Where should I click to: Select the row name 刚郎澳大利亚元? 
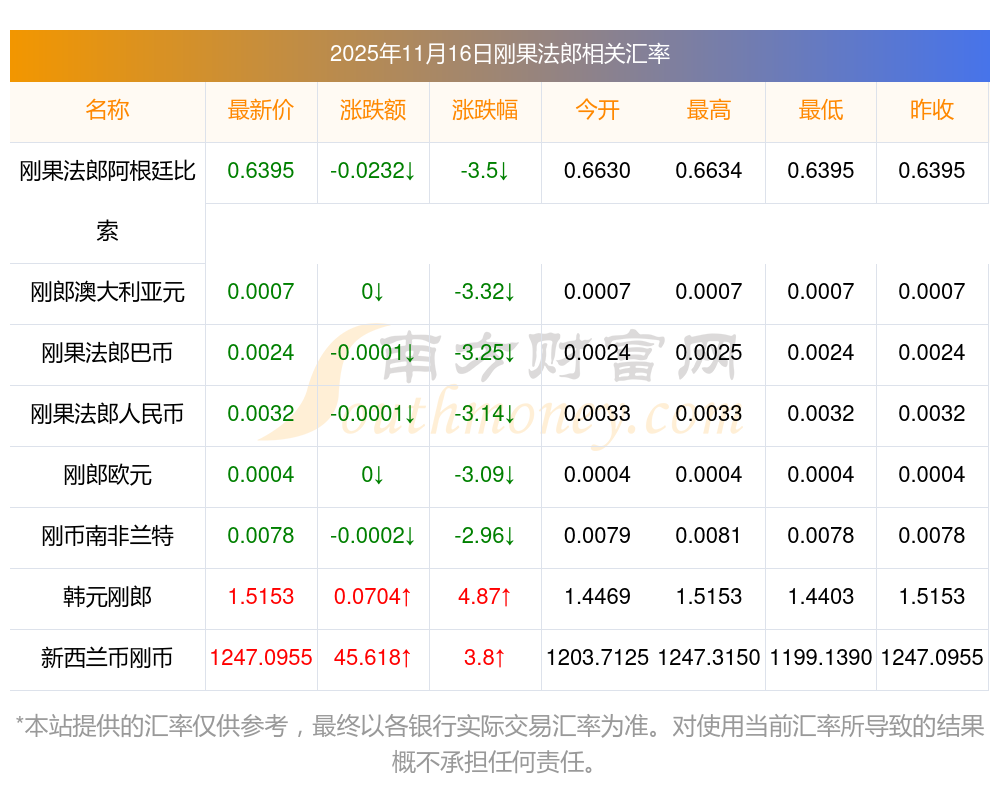pos(107,292)
